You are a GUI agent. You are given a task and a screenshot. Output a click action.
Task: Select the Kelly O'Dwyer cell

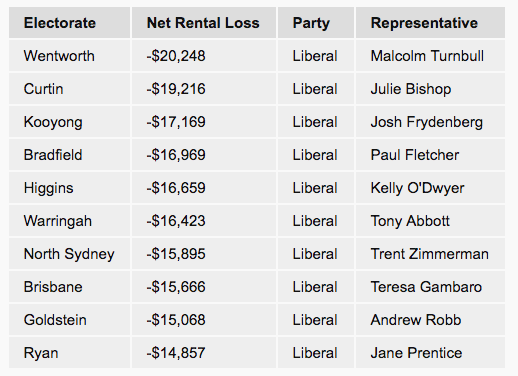pyautogui.click(x=430, y=188)
